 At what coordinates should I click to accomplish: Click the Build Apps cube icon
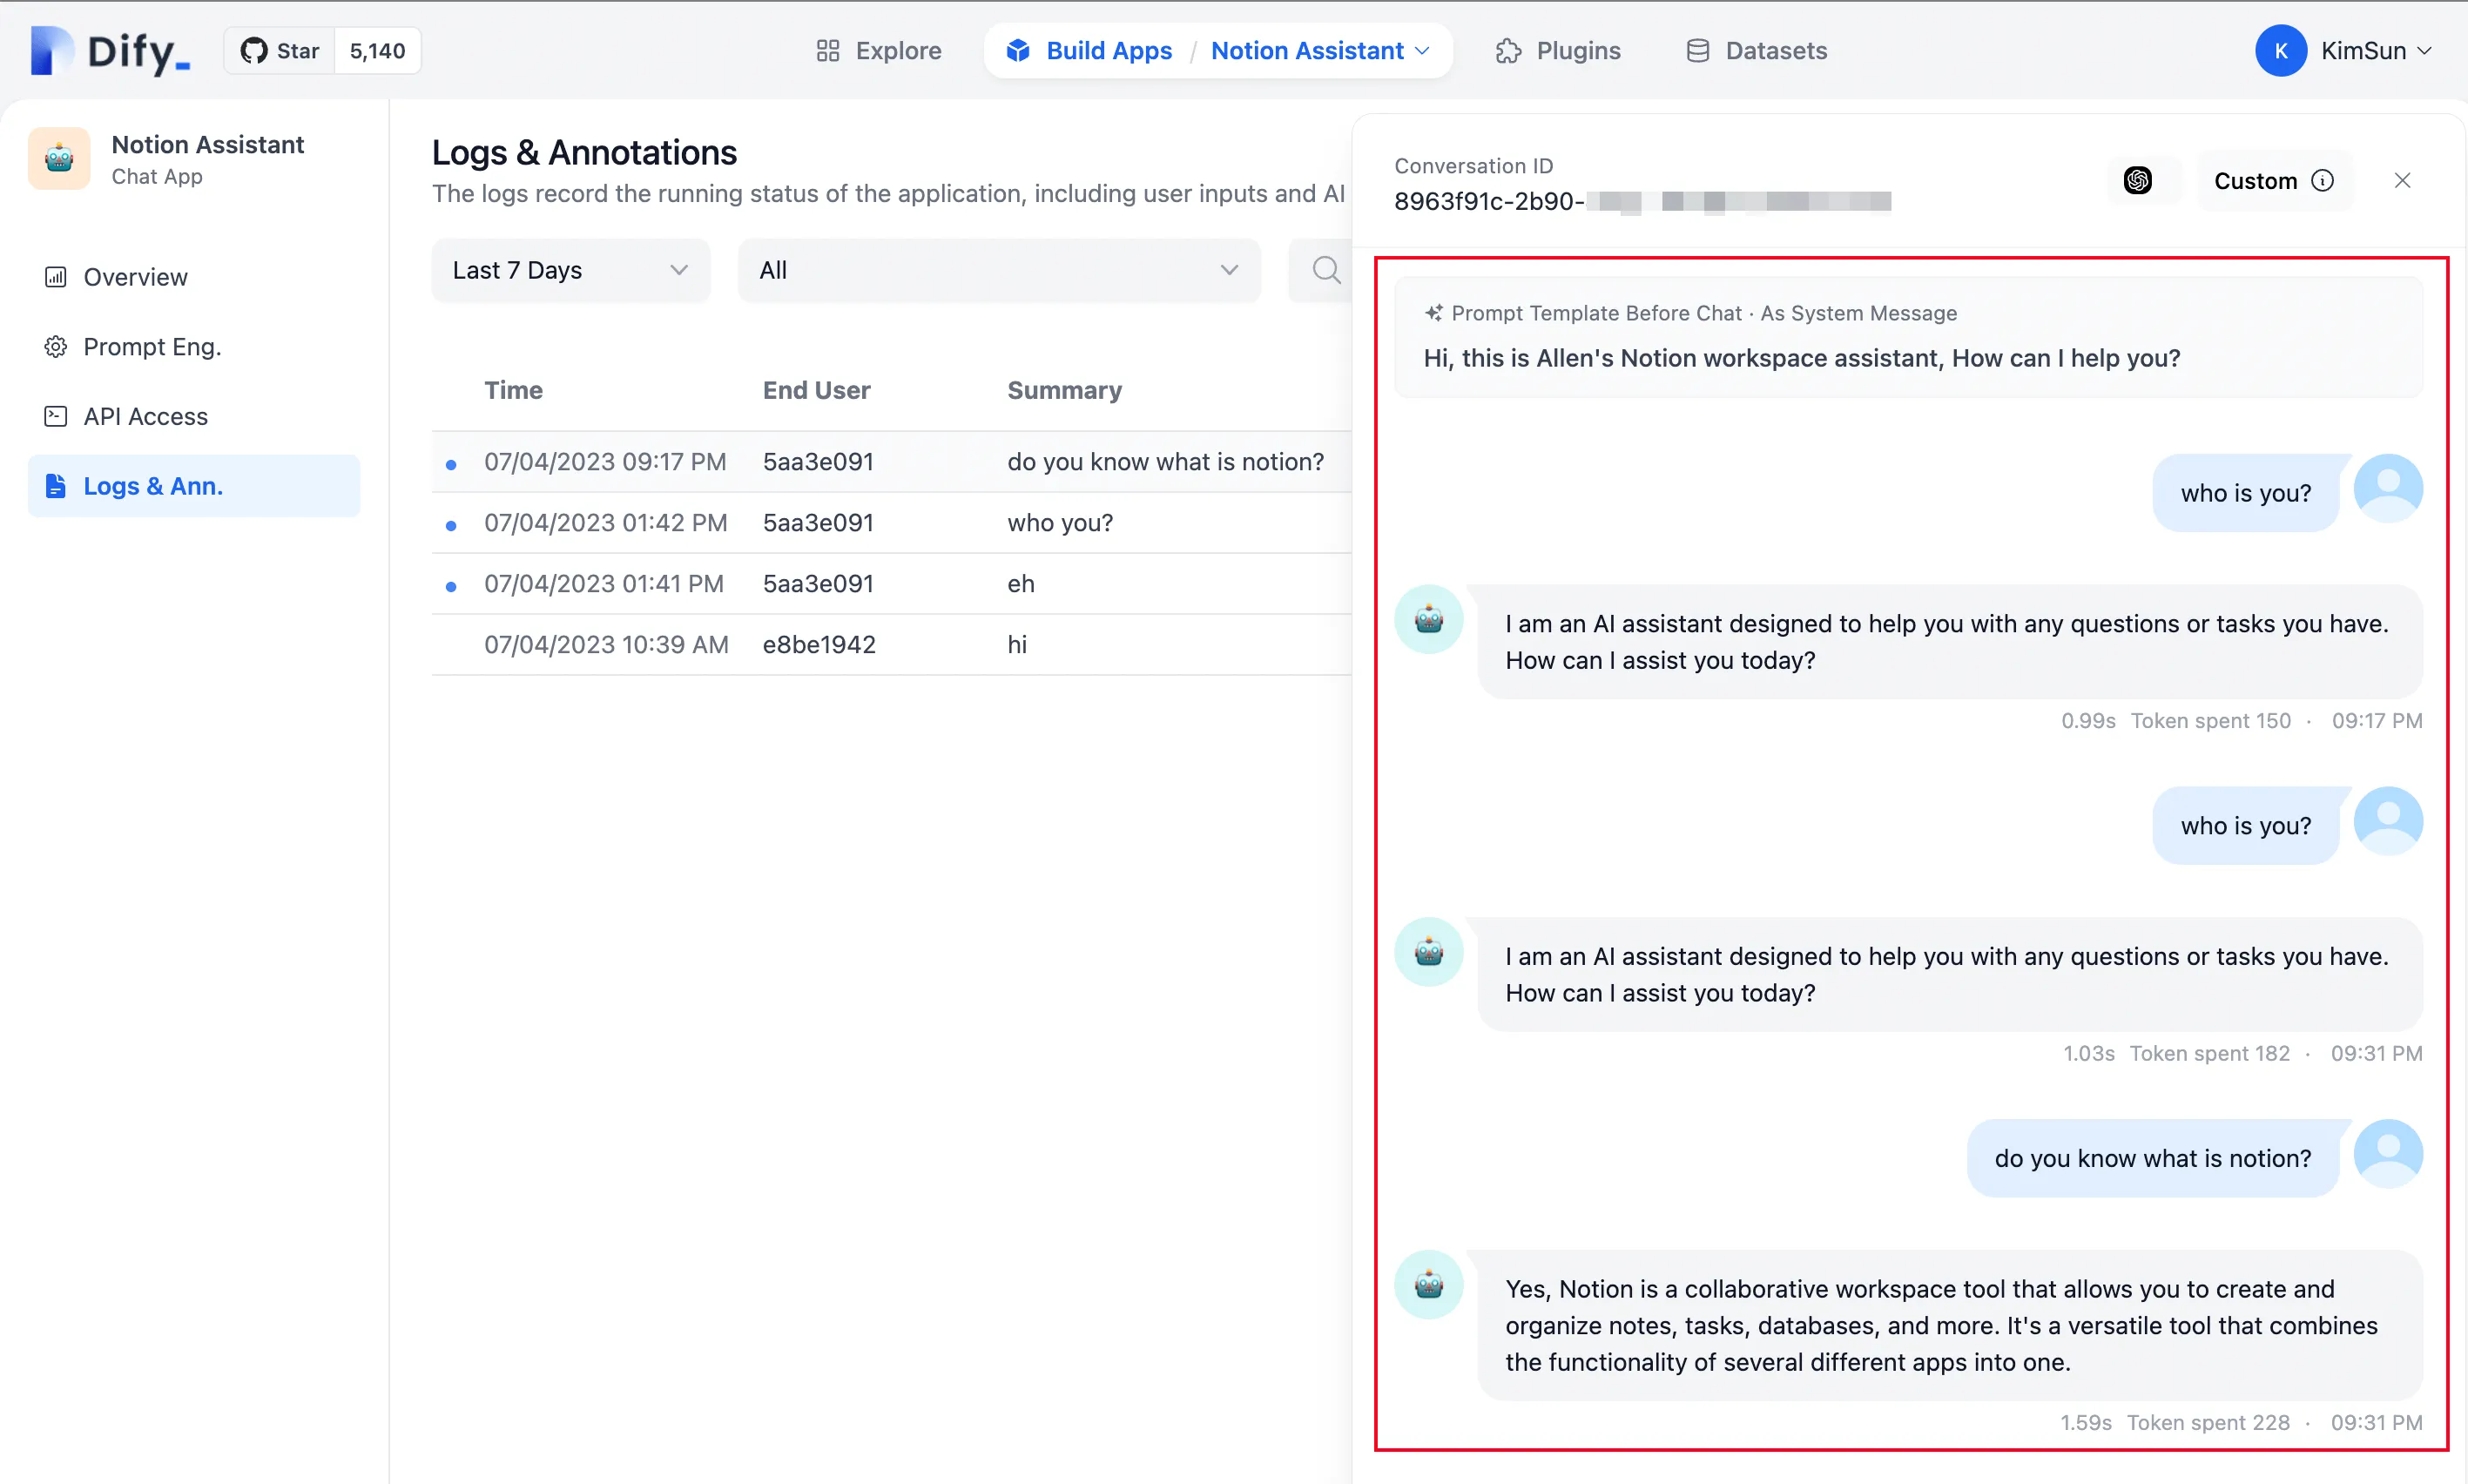(x=1018, y=51)
